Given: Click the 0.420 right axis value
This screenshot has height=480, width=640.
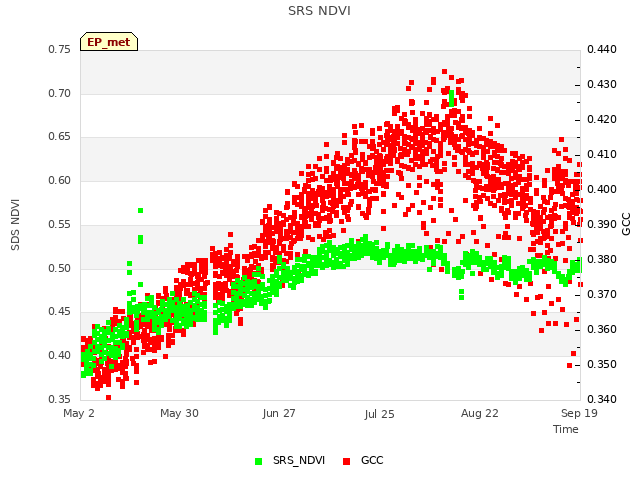Looking at the screenshot, I should tap(602, 120).
